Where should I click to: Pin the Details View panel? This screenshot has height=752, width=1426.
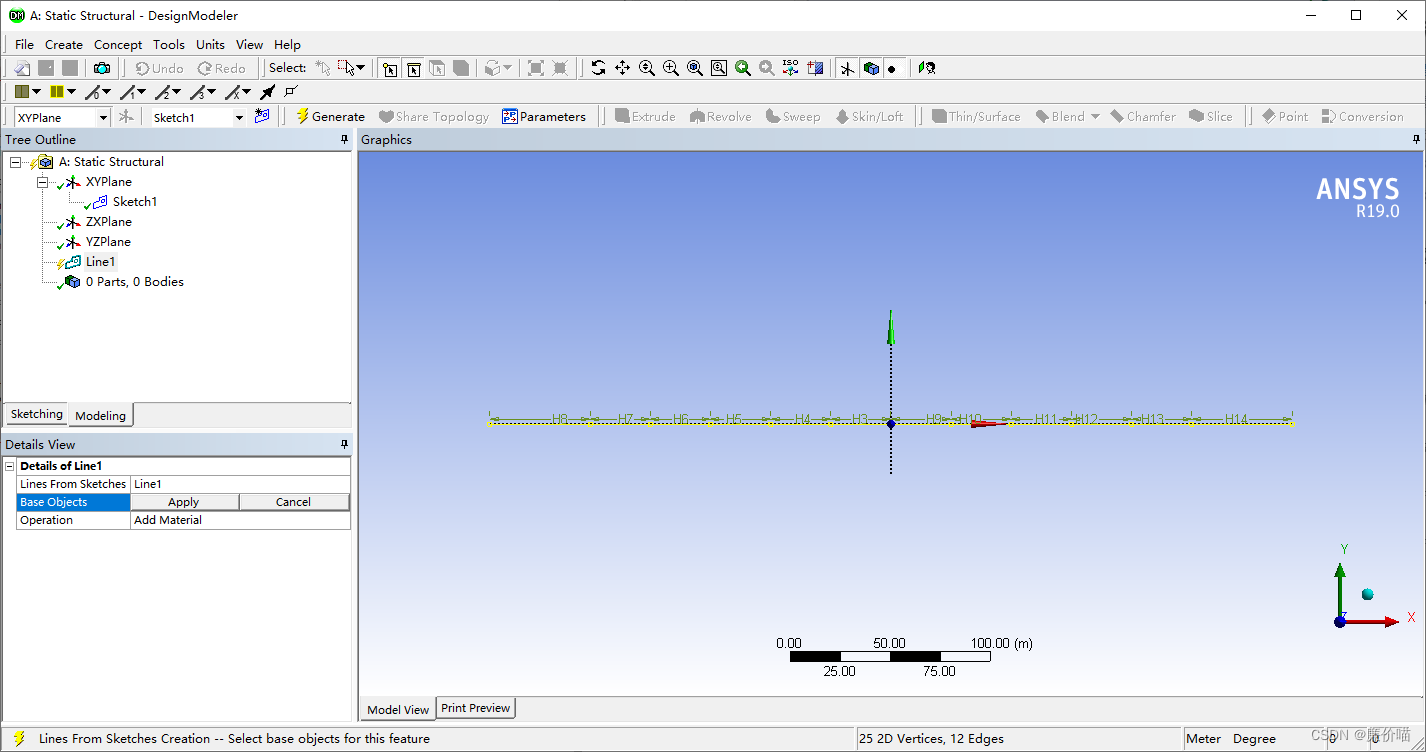[x=345, y=445]
